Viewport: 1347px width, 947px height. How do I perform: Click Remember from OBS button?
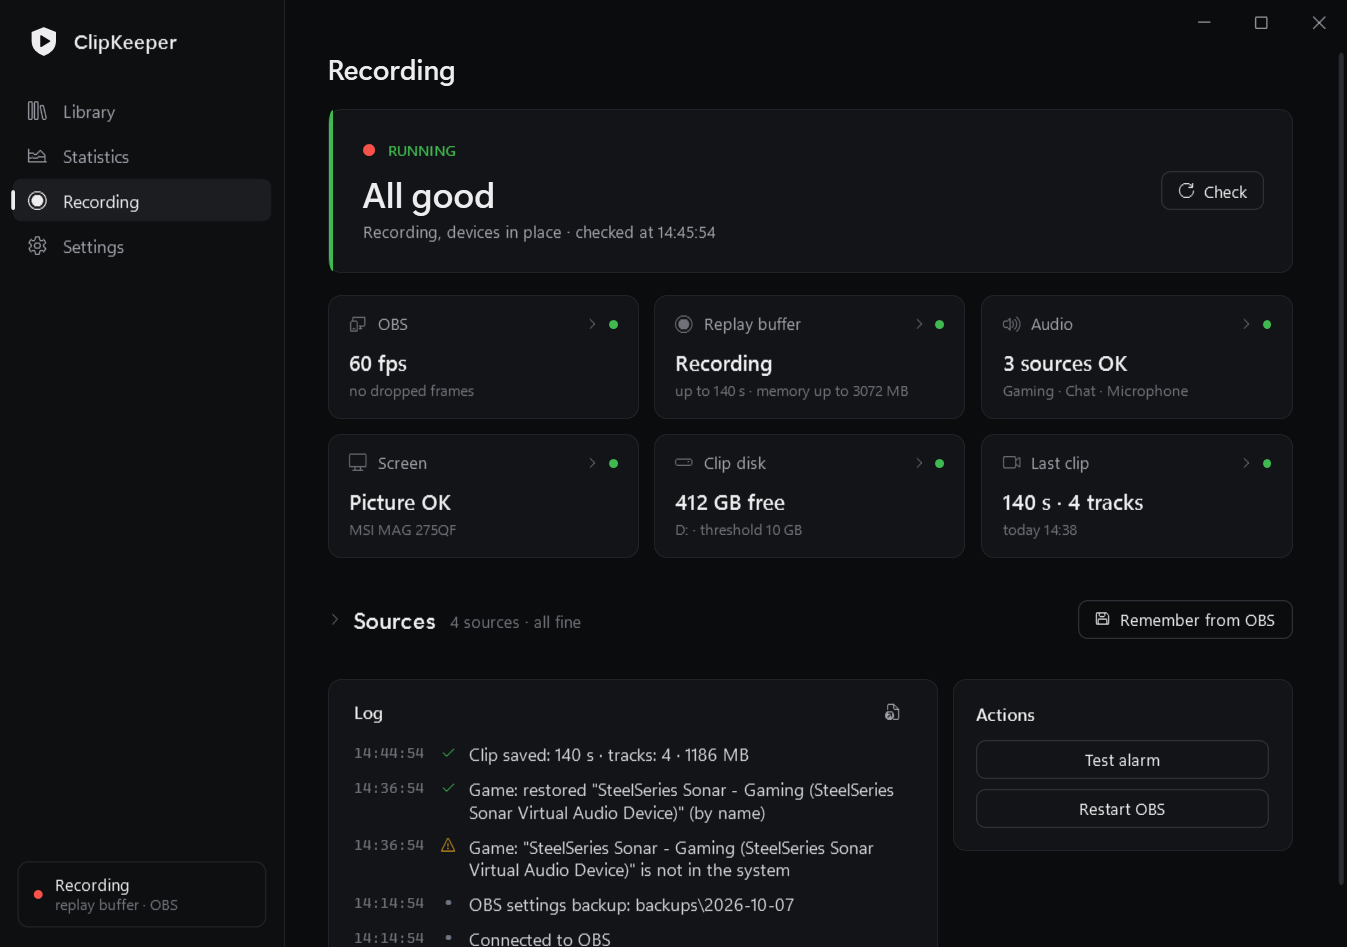coord(1185,619)
